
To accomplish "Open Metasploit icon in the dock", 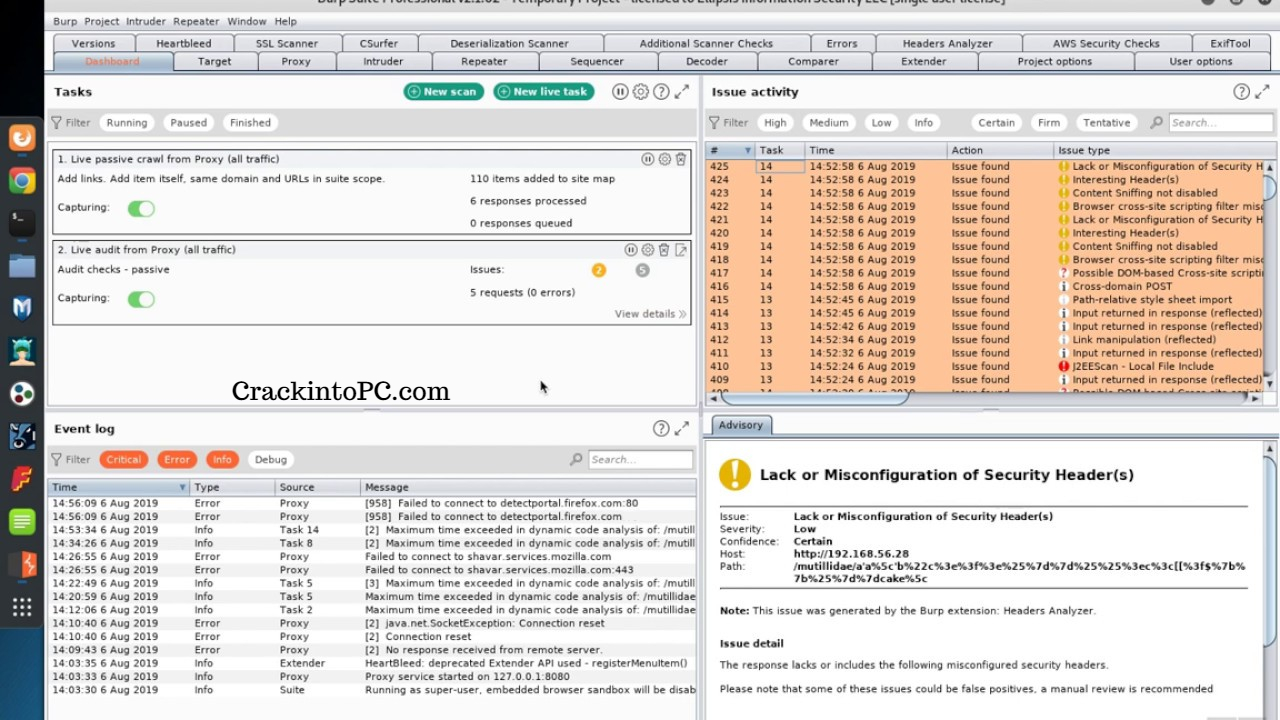I will 22,308.
